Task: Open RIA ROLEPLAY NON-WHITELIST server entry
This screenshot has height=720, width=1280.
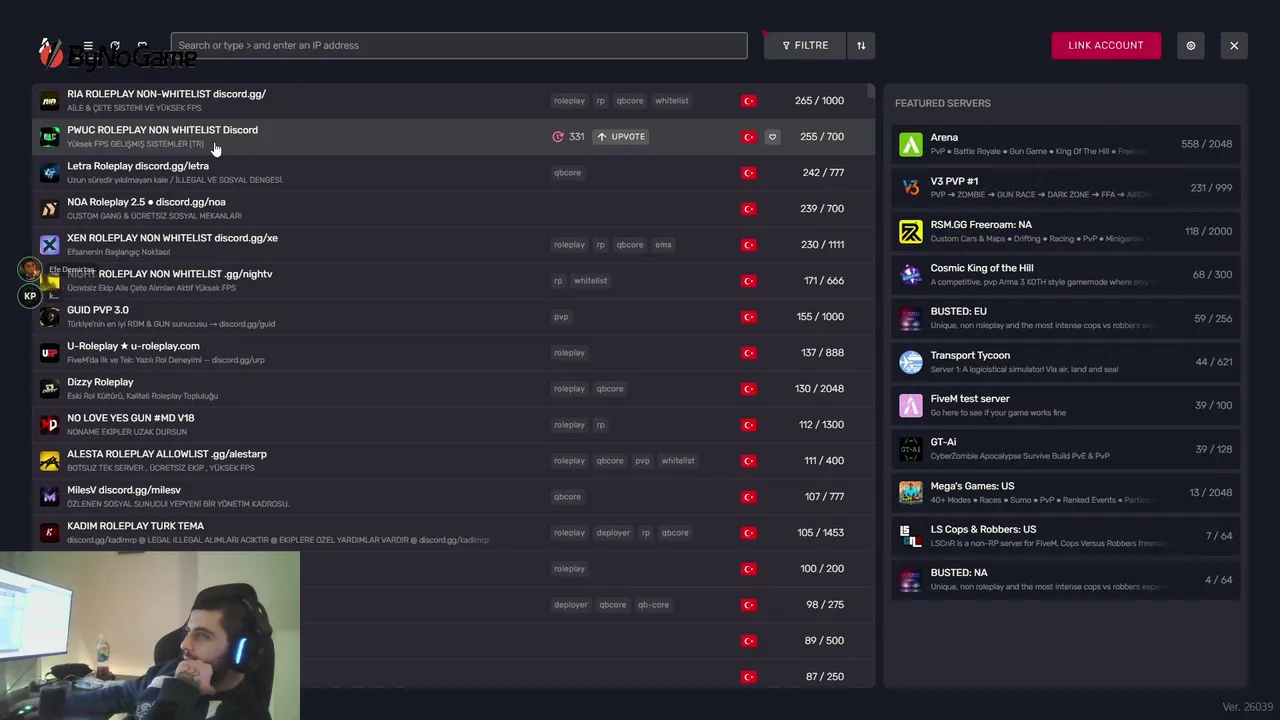Action: click(453, 101)
